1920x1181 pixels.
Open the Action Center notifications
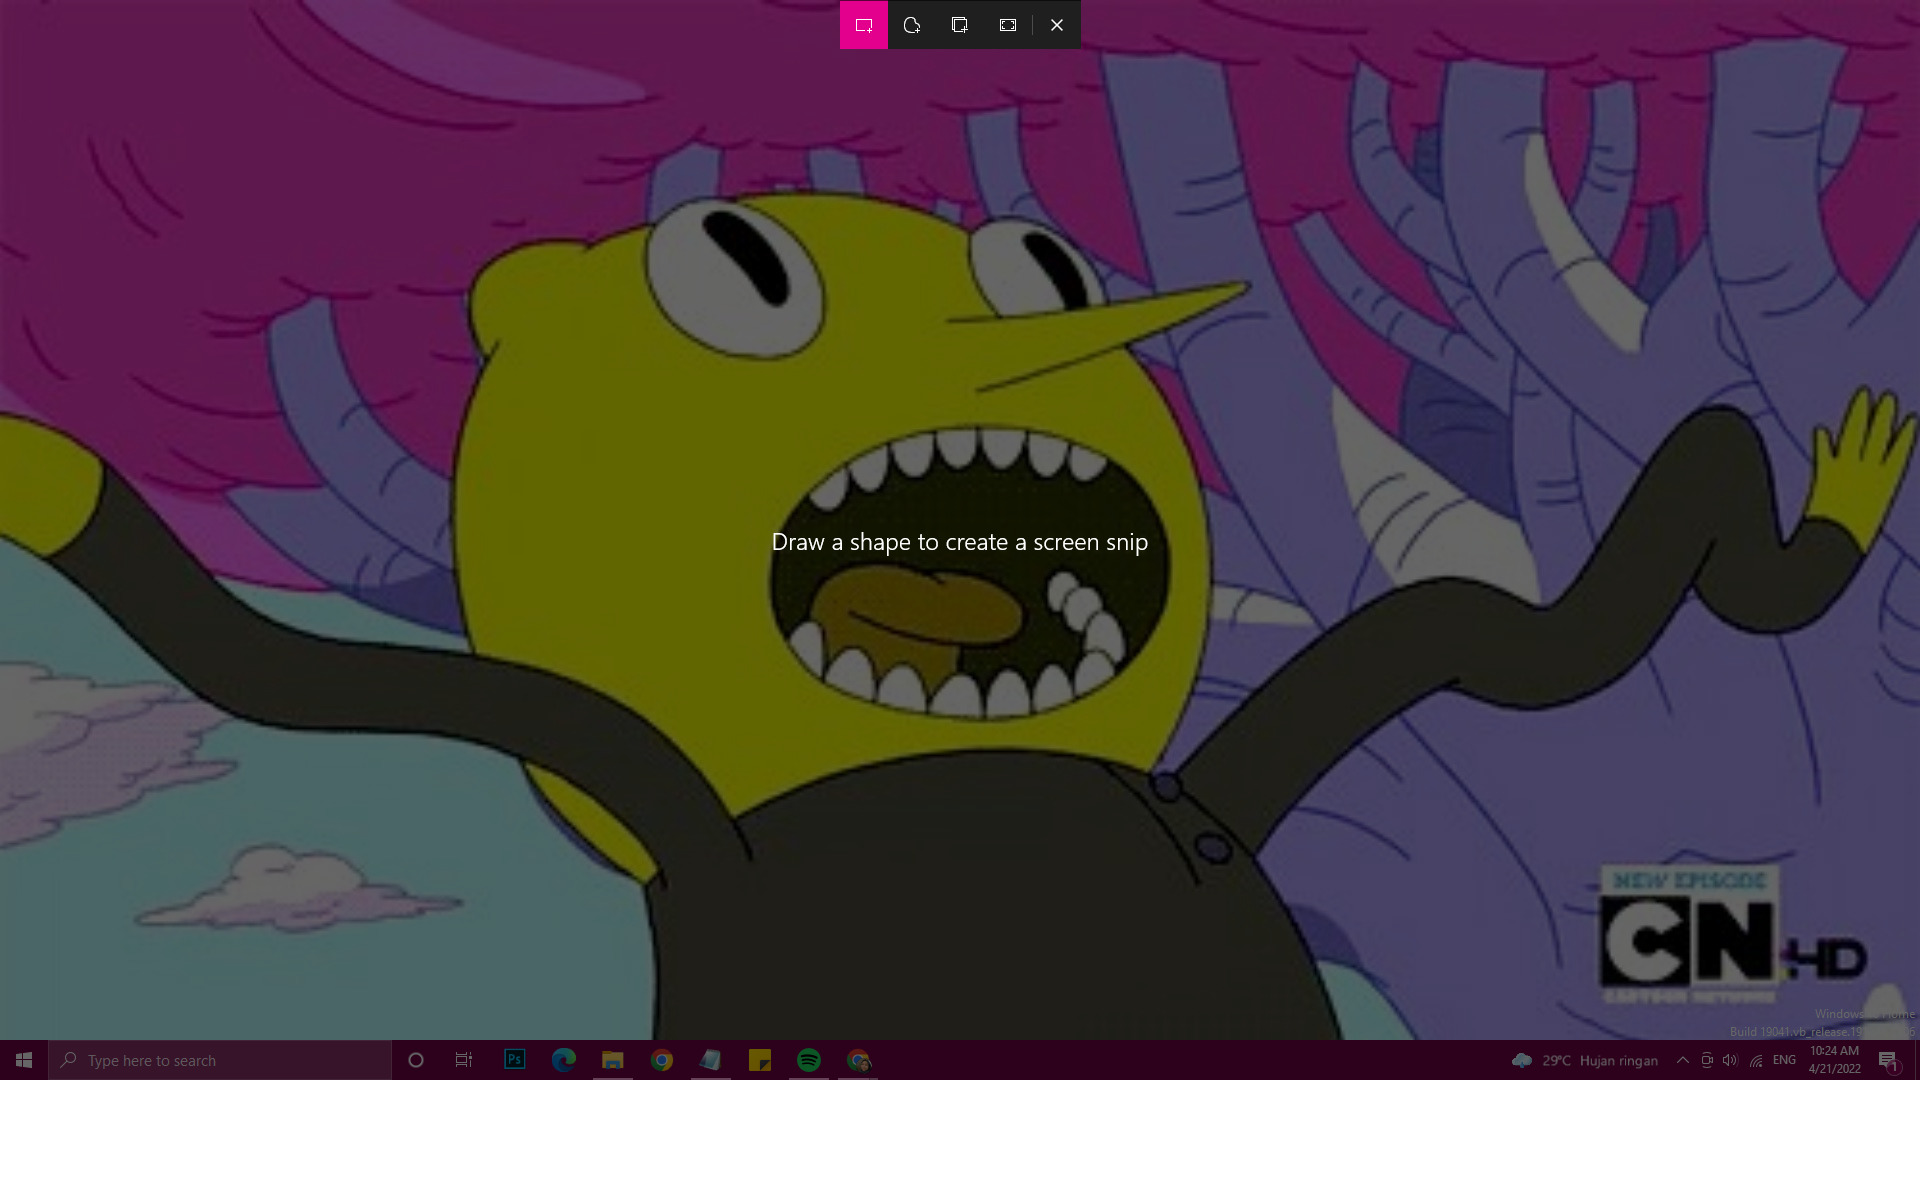[x=1888, y=1060]
